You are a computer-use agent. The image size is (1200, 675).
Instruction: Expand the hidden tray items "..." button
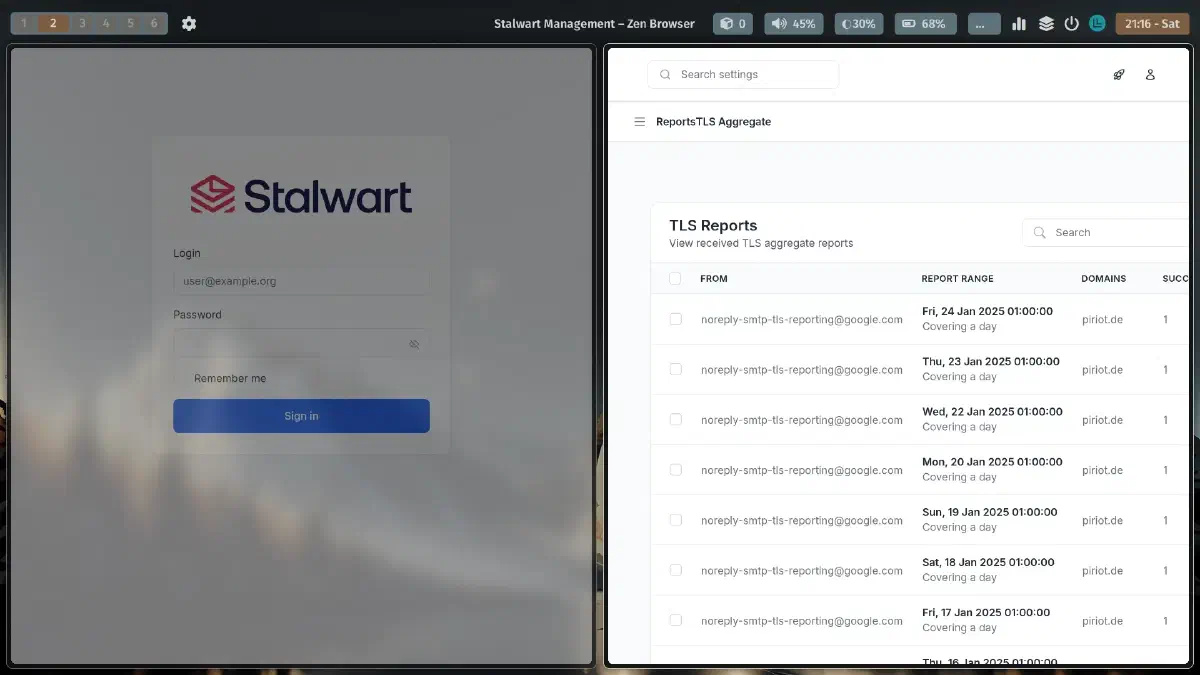point(984,23)
